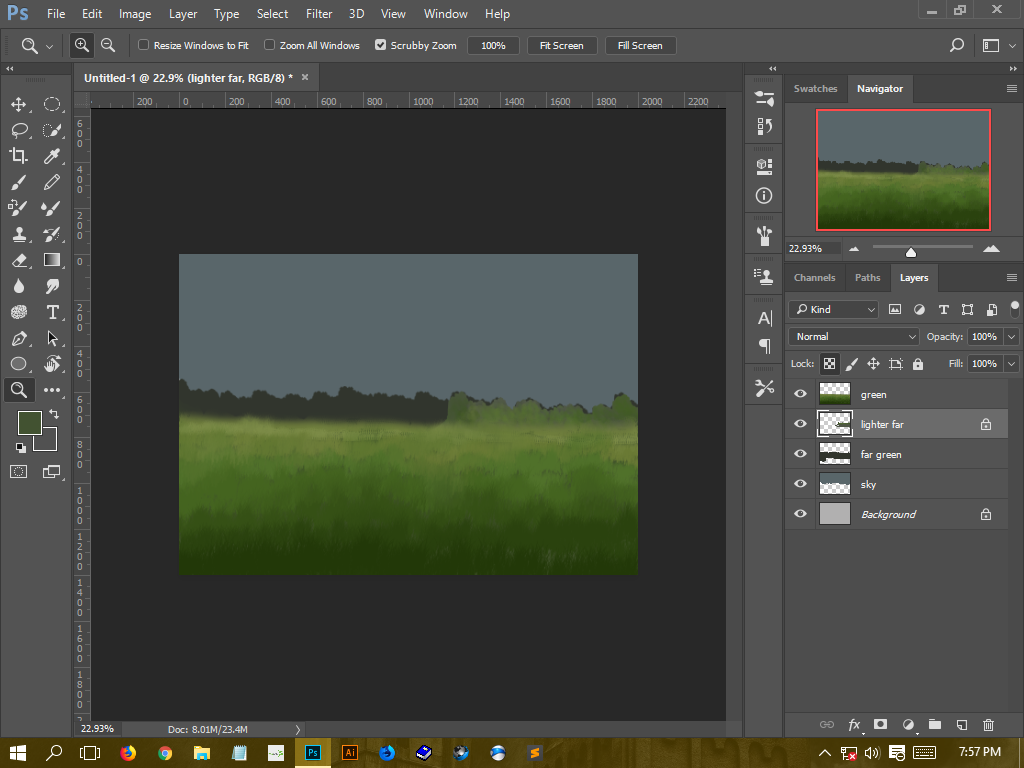Click the Fill Screen button
The width and height of the screenshot is (1024, 768).
640,46
